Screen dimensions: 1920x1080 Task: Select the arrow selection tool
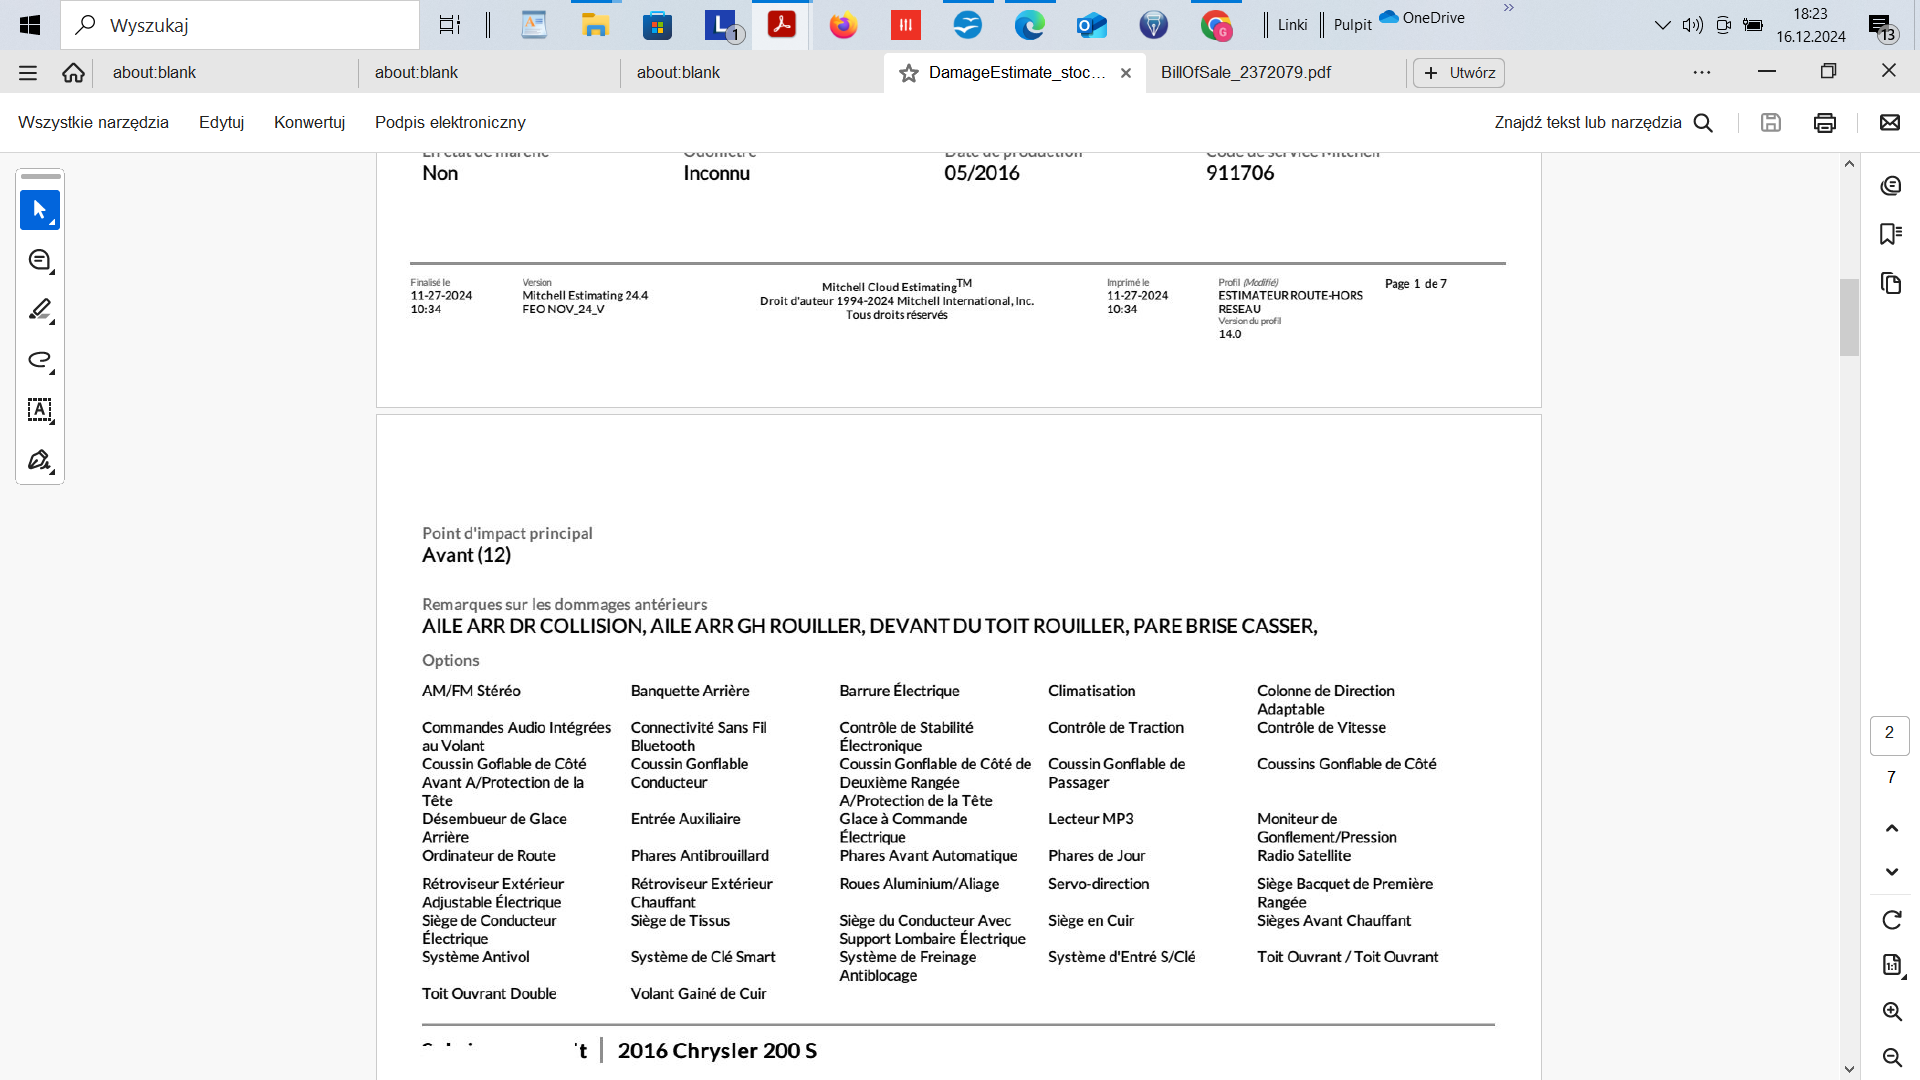(40, 210)
